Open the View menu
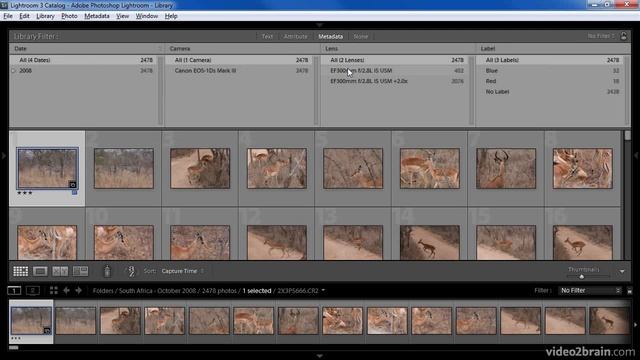The image size is (640, 360). coord(122,16)
